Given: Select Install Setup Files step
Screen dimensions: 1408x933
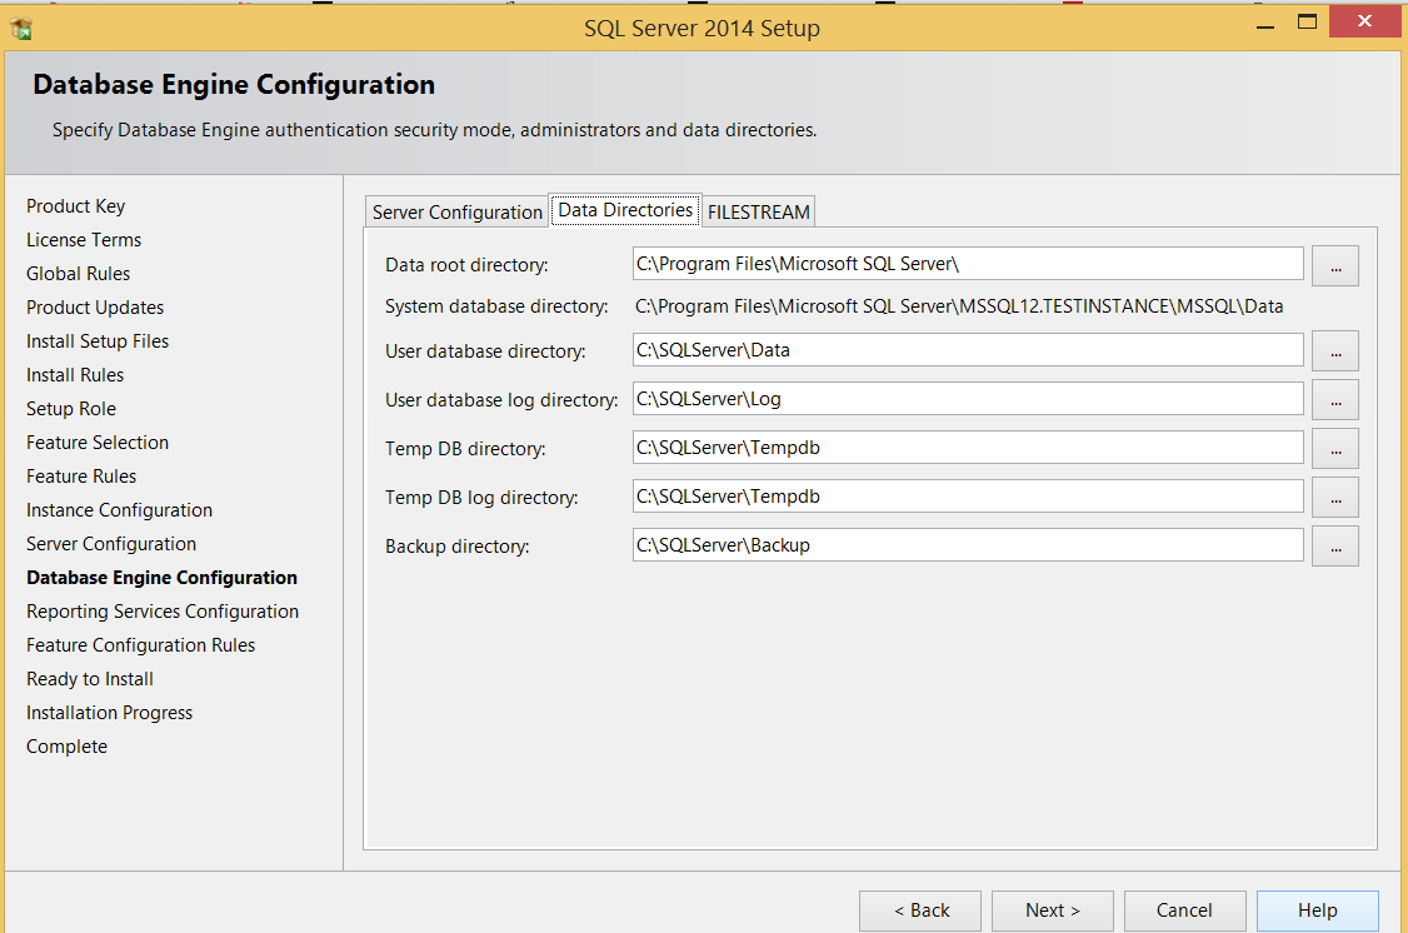Looking at the screenshot, I should pos(98,341).
